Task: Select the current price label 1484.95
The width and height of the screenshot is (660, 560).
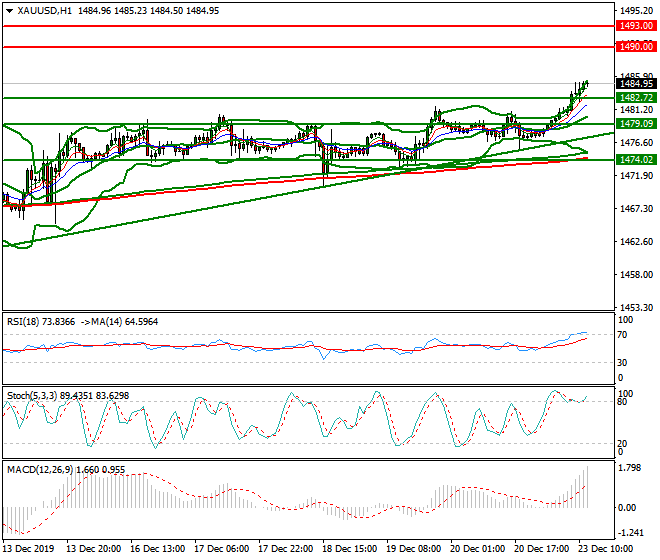Action: point(636,83)
